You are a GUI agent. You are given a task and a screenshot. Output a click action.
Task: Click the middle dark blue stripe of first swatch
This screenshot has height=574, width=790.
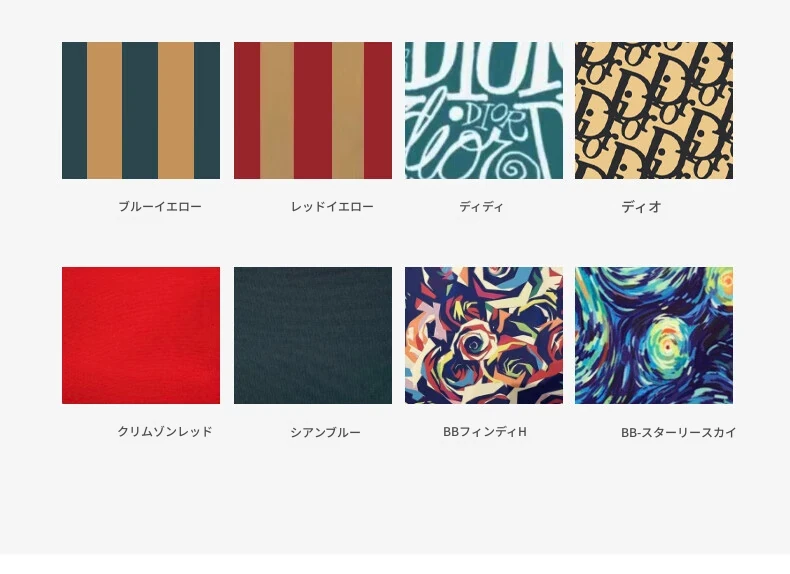pyautogui.click(x=140, y=110)
